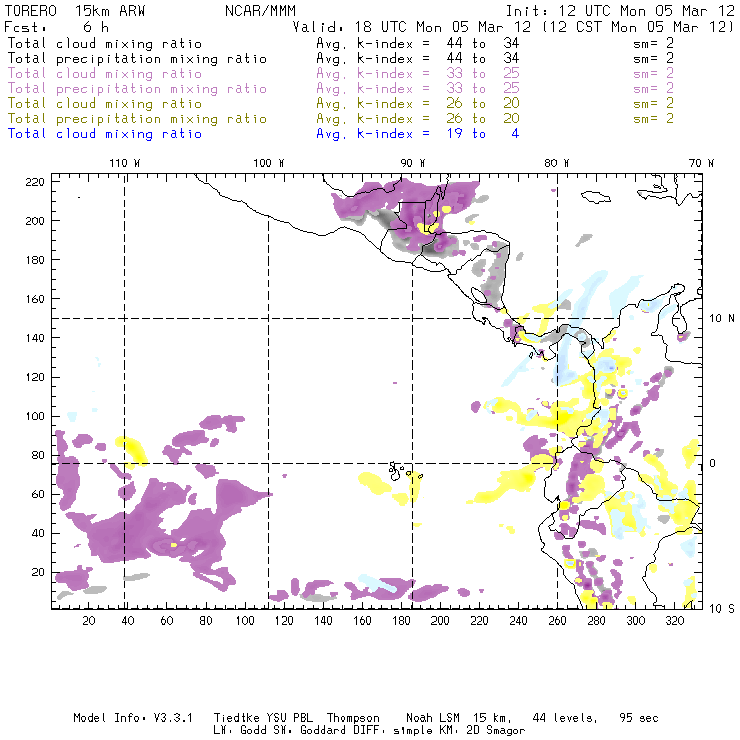The height and width of the screenshot is (740, 740).
Task: Click "120" on the vertical axis
Action: [x=35, y=377]
